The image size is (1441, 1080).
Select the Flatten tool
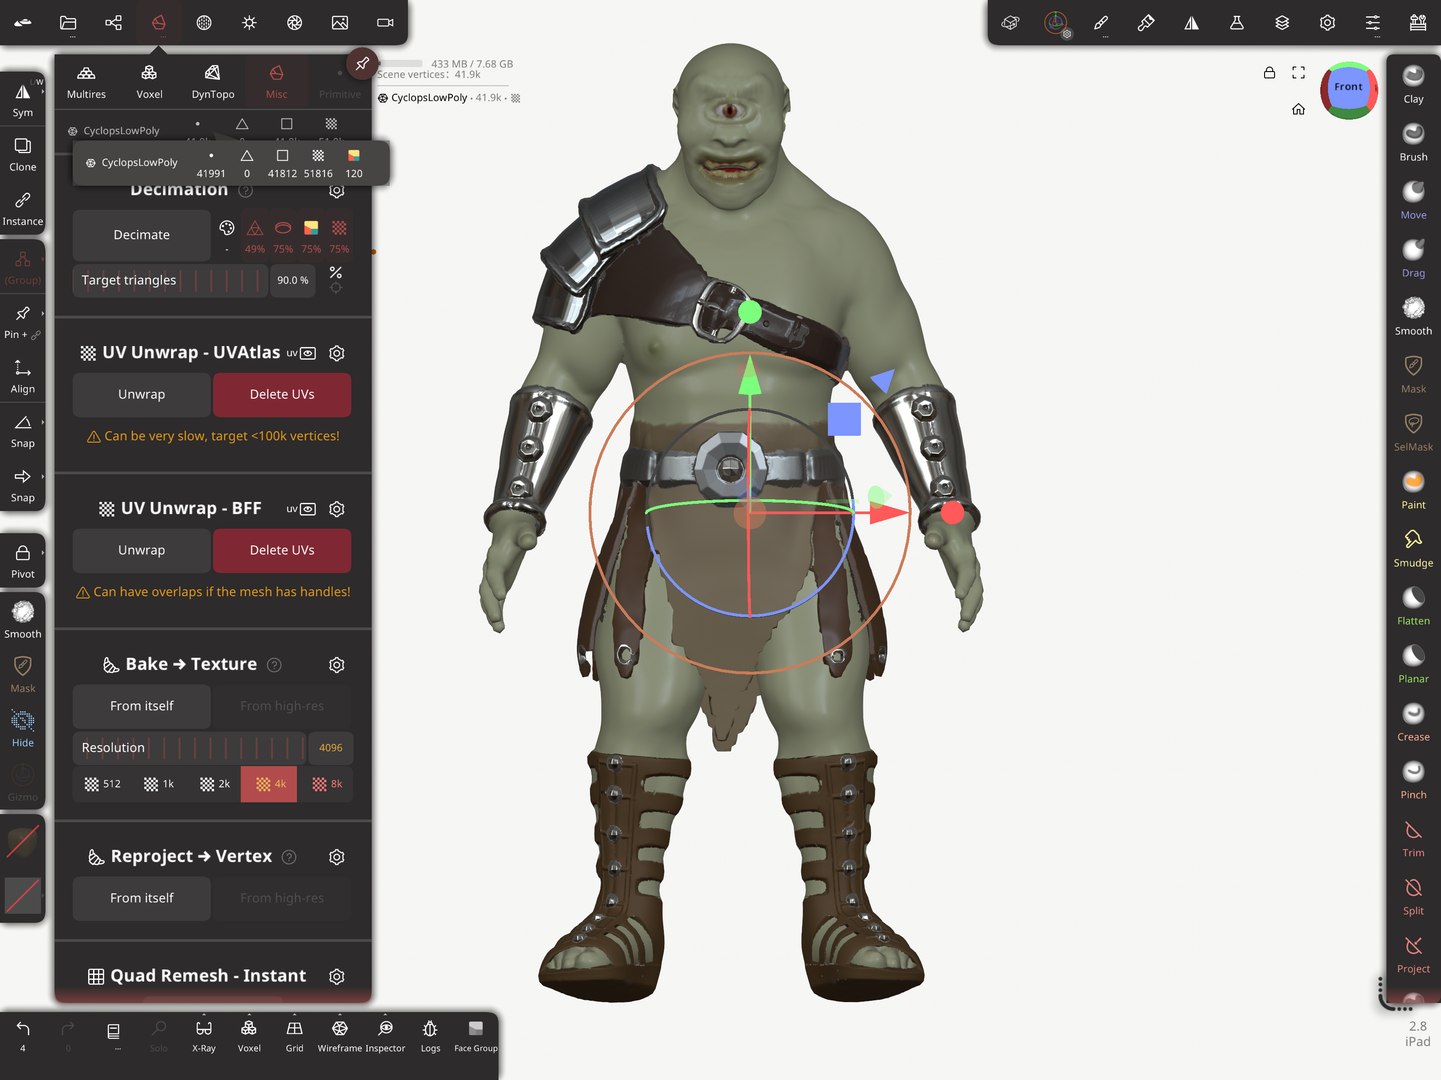[1413, 606]
